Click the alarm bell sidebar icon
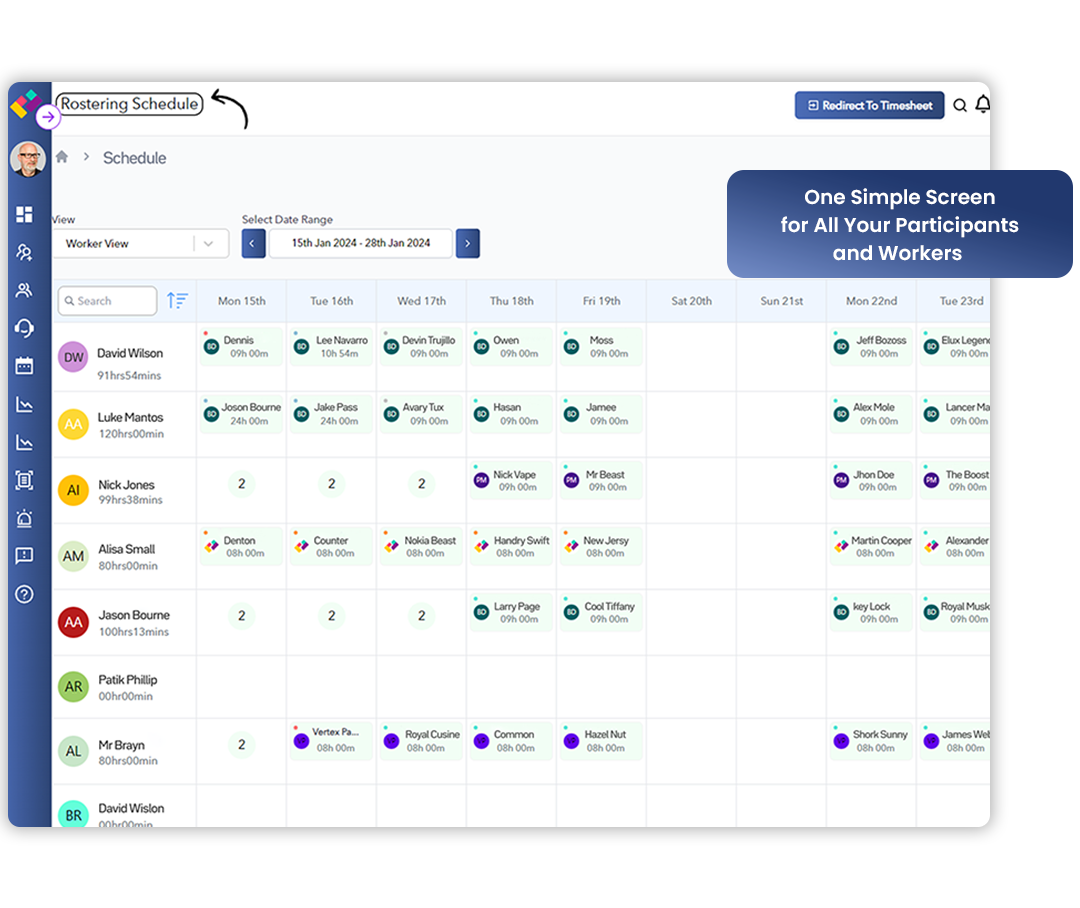This screenshot has width=1080, height=908. (x=24, y=518)
